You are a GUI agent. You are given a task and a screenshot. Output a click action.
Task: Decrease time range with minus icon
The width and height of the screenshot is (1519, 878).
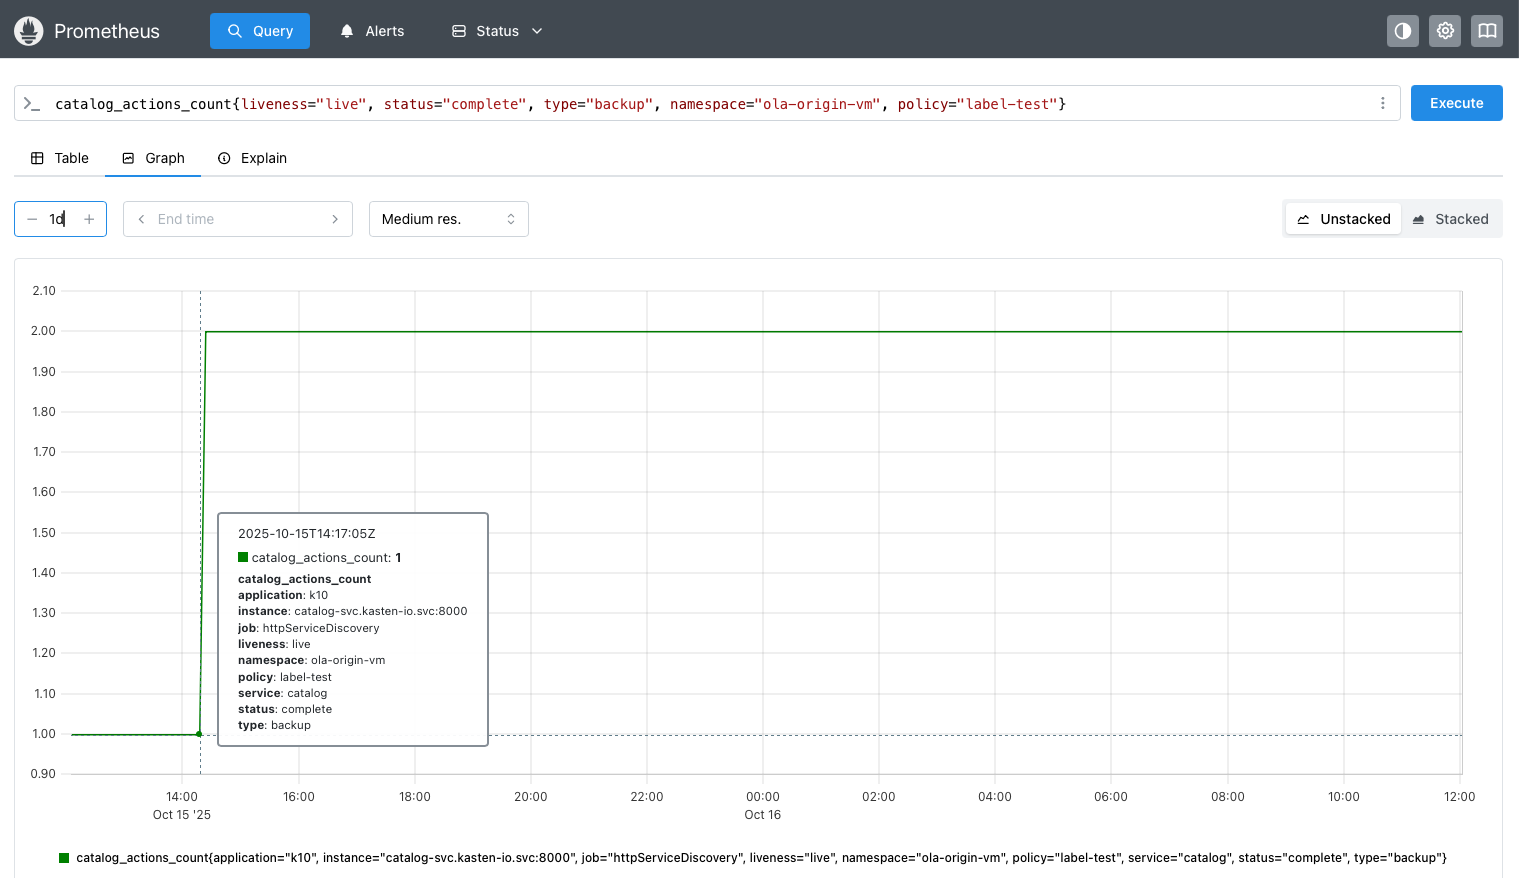tap(32, 219)
